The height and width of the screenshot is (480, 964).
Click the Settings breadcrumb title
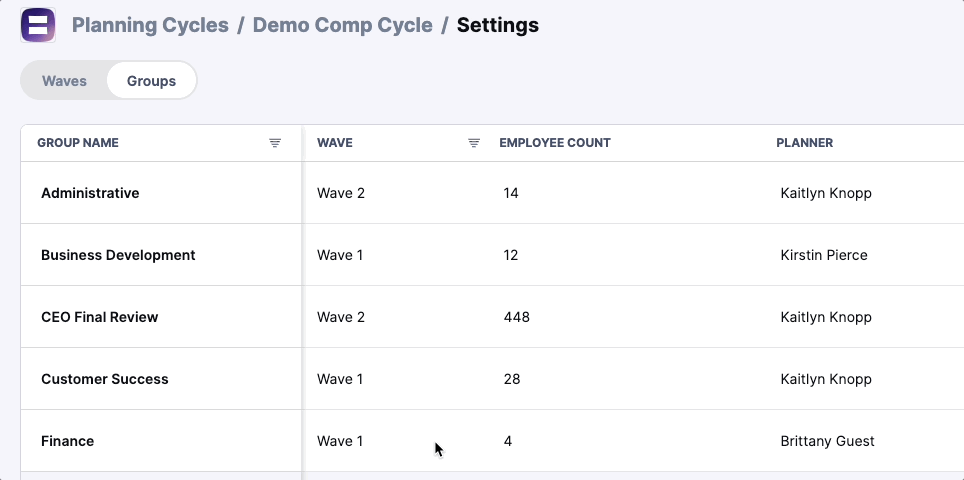[497, 25]
